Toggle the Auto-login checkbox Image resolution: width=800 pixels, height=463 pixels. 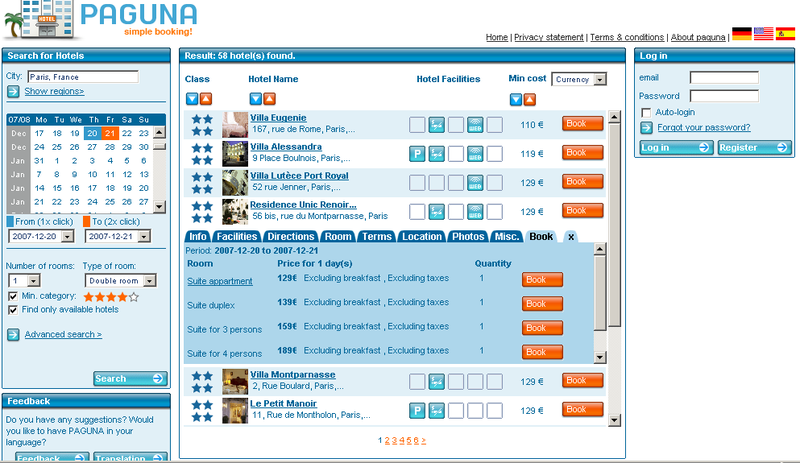point(646,112)
